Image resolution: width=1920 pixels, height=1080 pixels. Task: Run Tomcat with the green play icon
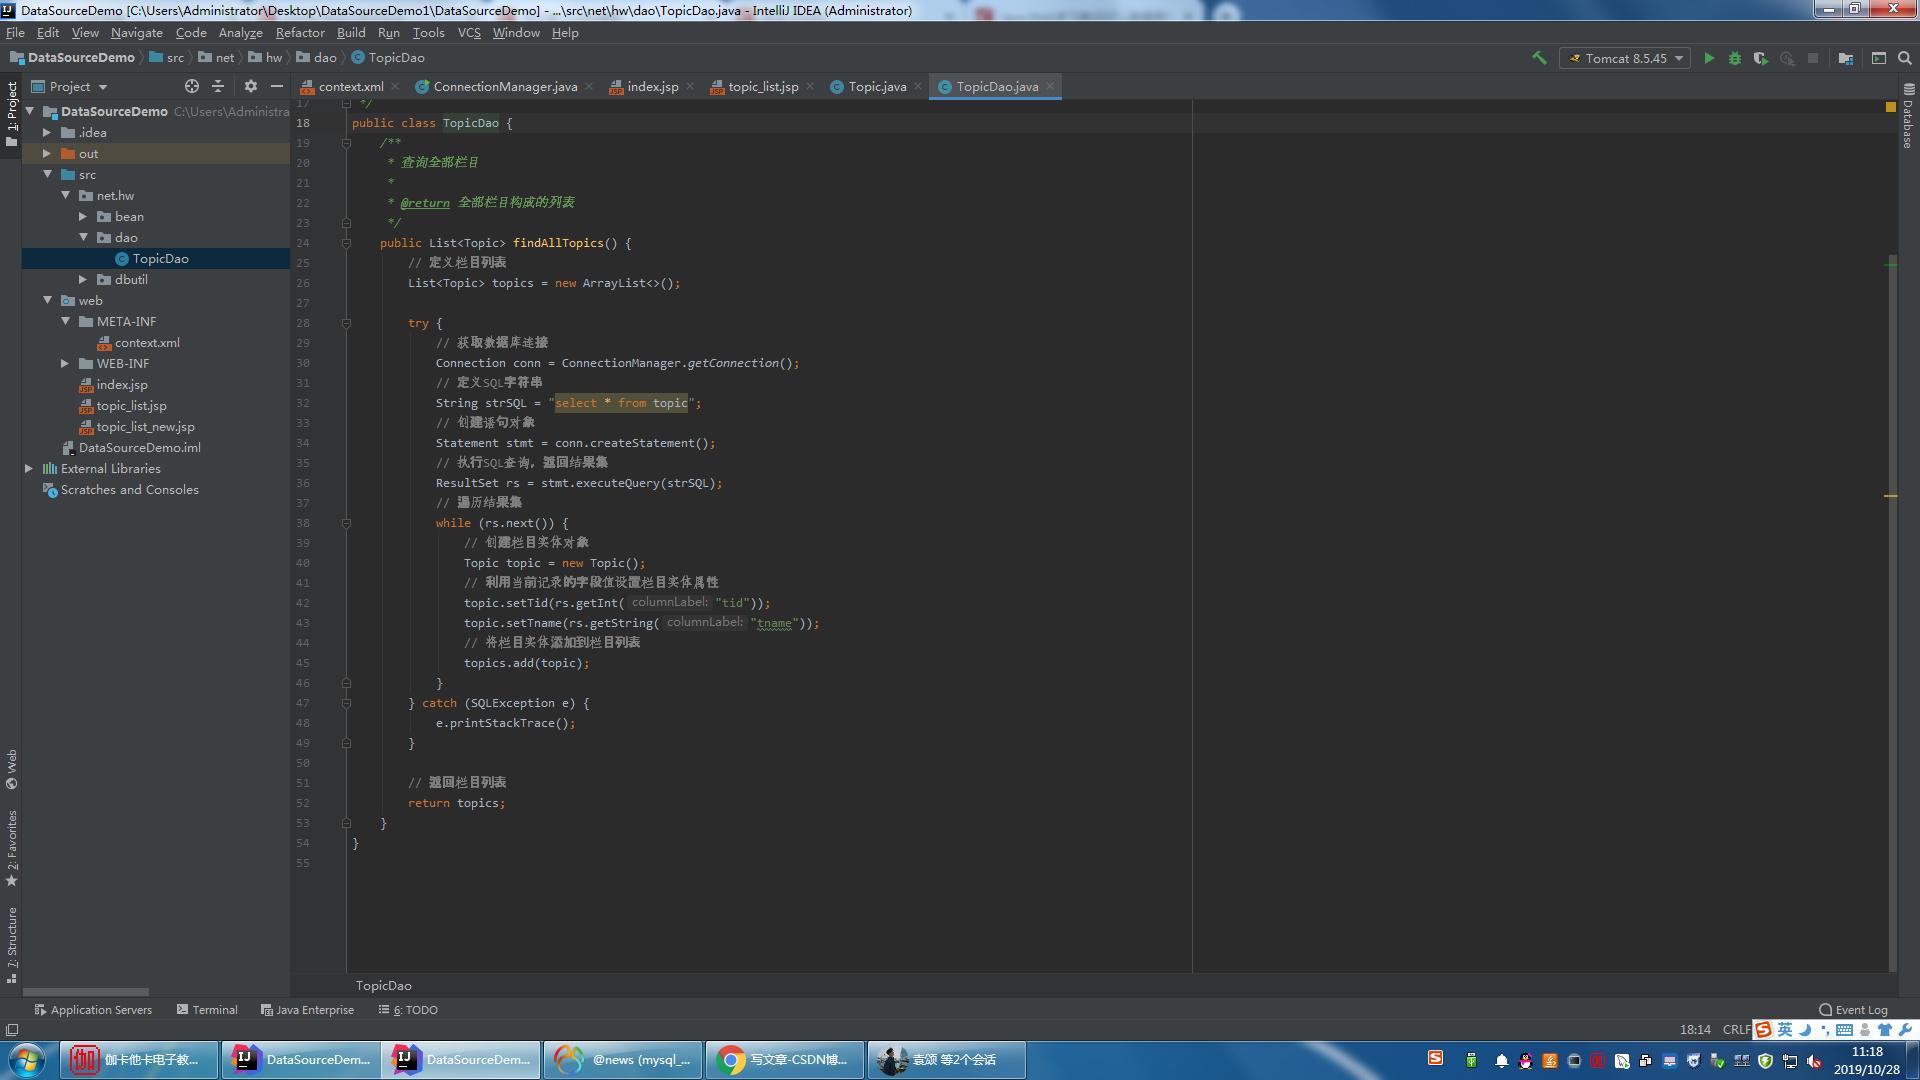click(1709, 58)
